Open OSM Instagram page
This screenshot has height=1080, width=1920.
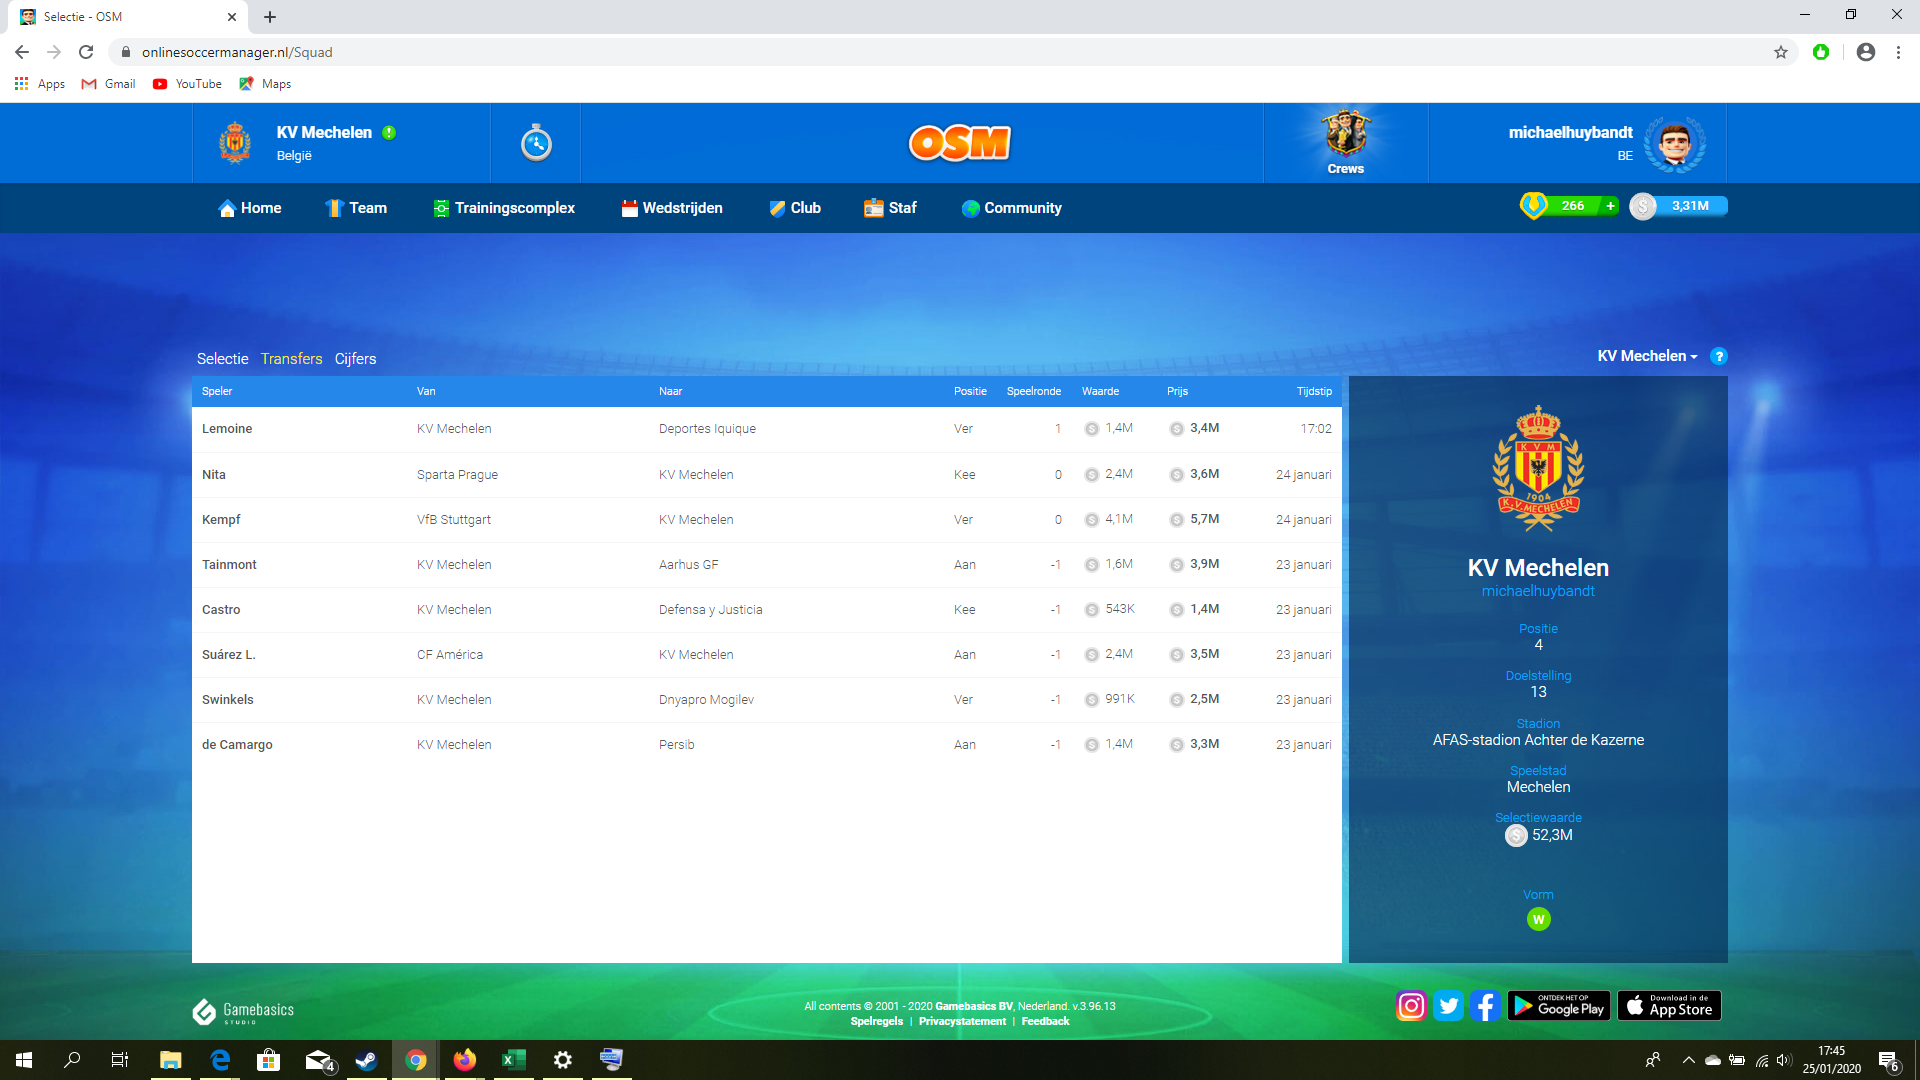(x=1411, y=1005)
